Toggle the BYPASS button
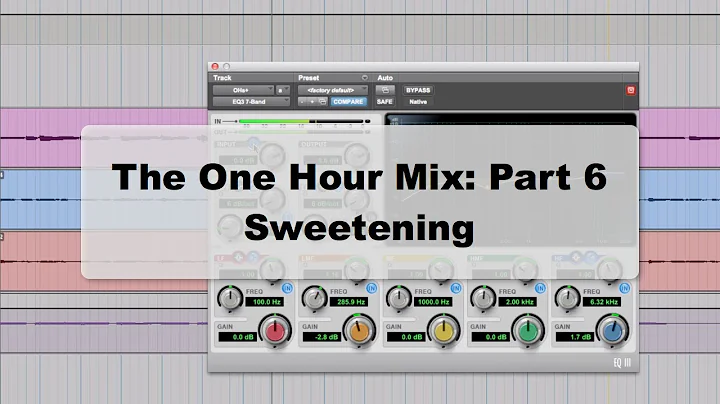Viewport: 720px width, 404px height. pyautogui.click(x=418, y=90)
